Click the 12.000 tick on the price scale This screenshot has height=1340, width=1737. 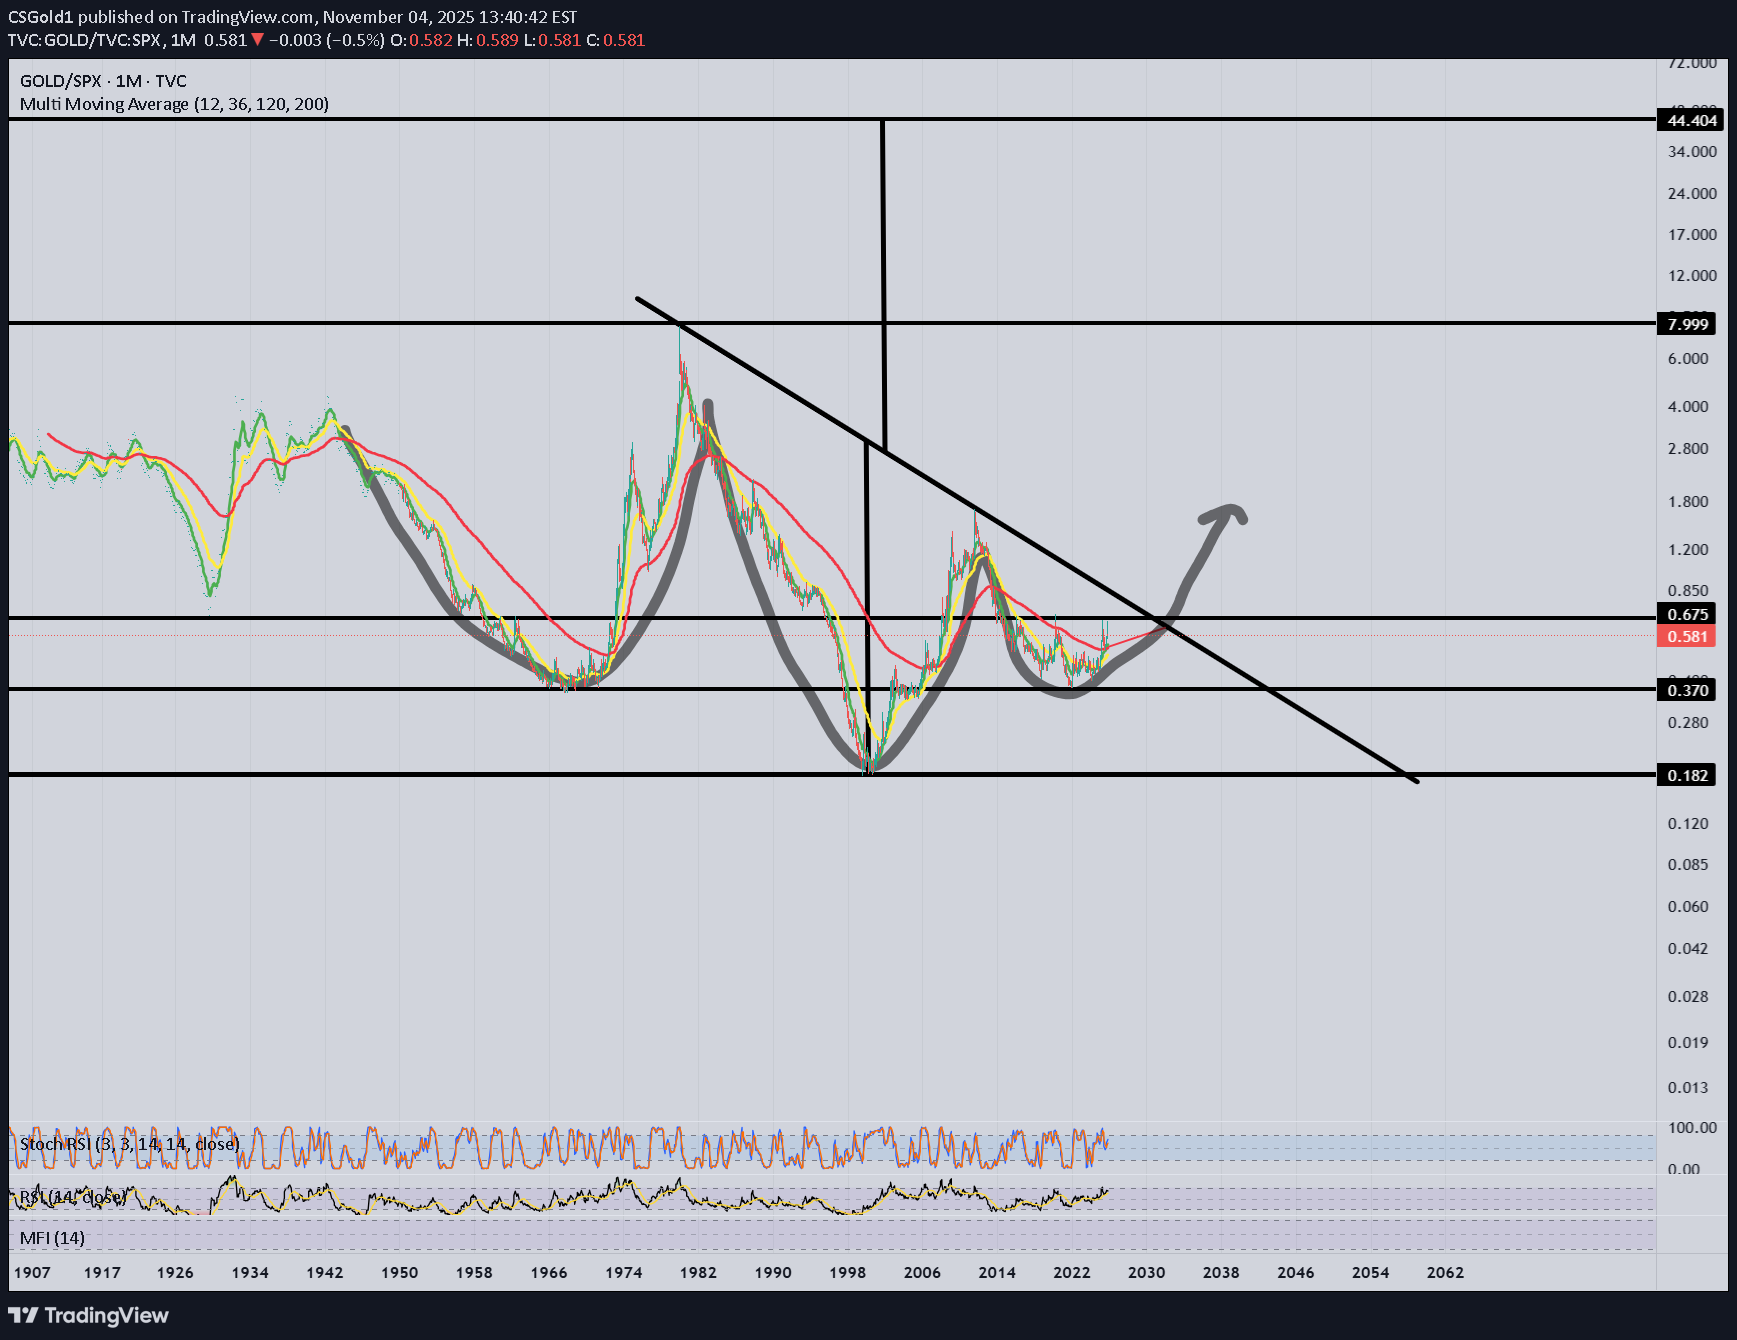click(x=1691, y=276)
